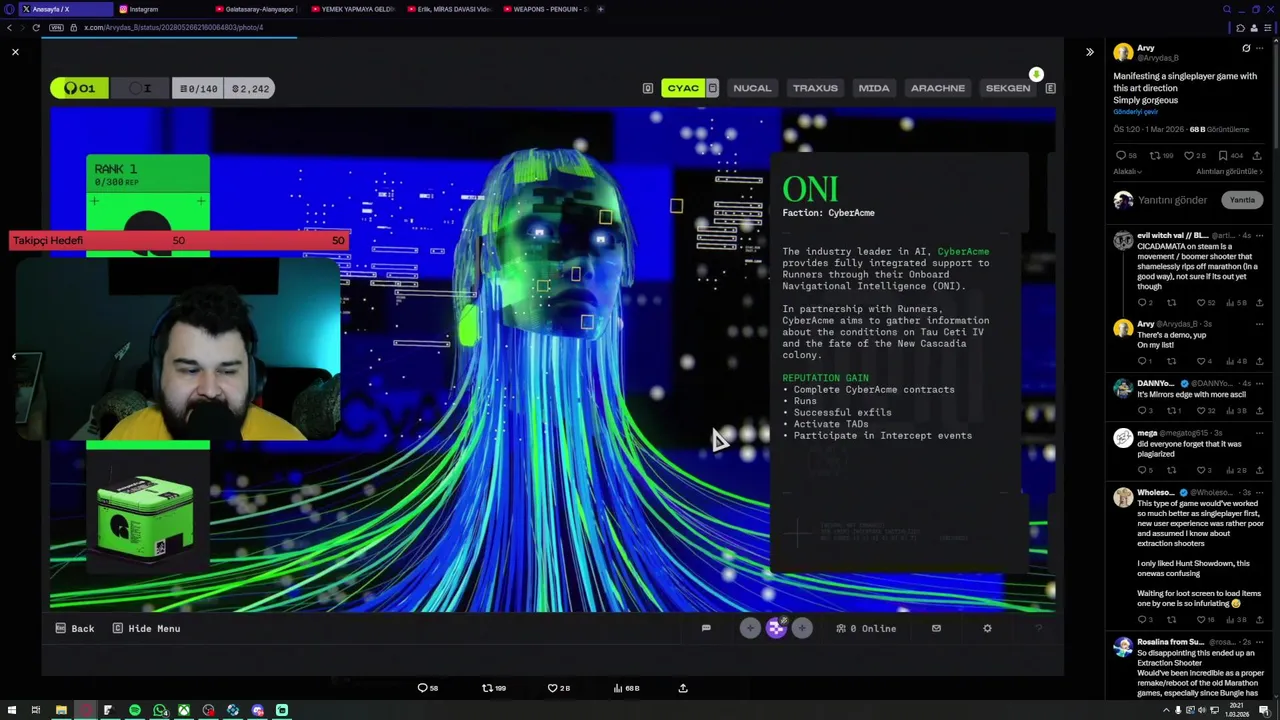
Task: Select the NUCAL faction tab
Action: [752, 88]
